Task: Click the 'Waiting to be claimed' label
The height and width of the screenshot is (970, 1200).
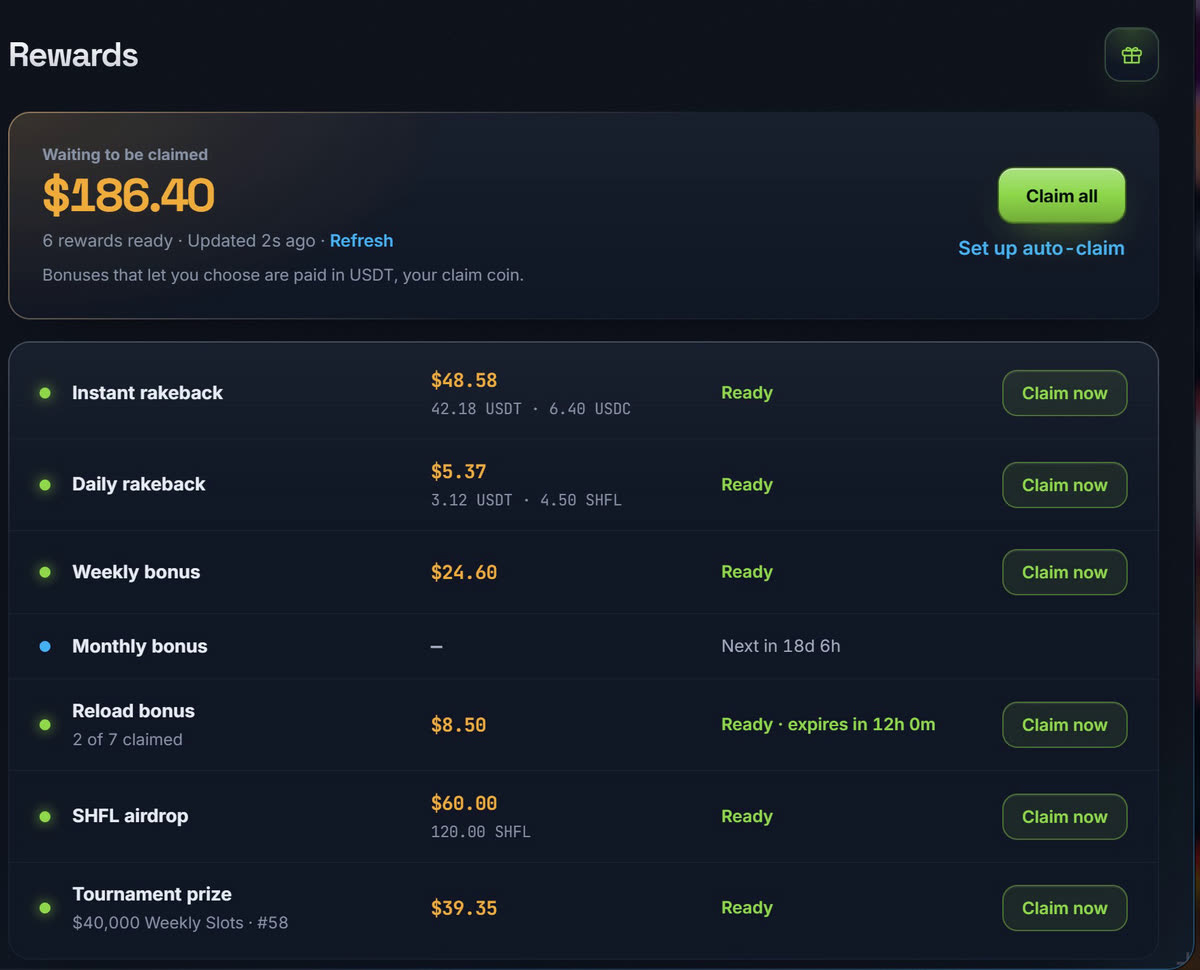Action: click(125, 155)
